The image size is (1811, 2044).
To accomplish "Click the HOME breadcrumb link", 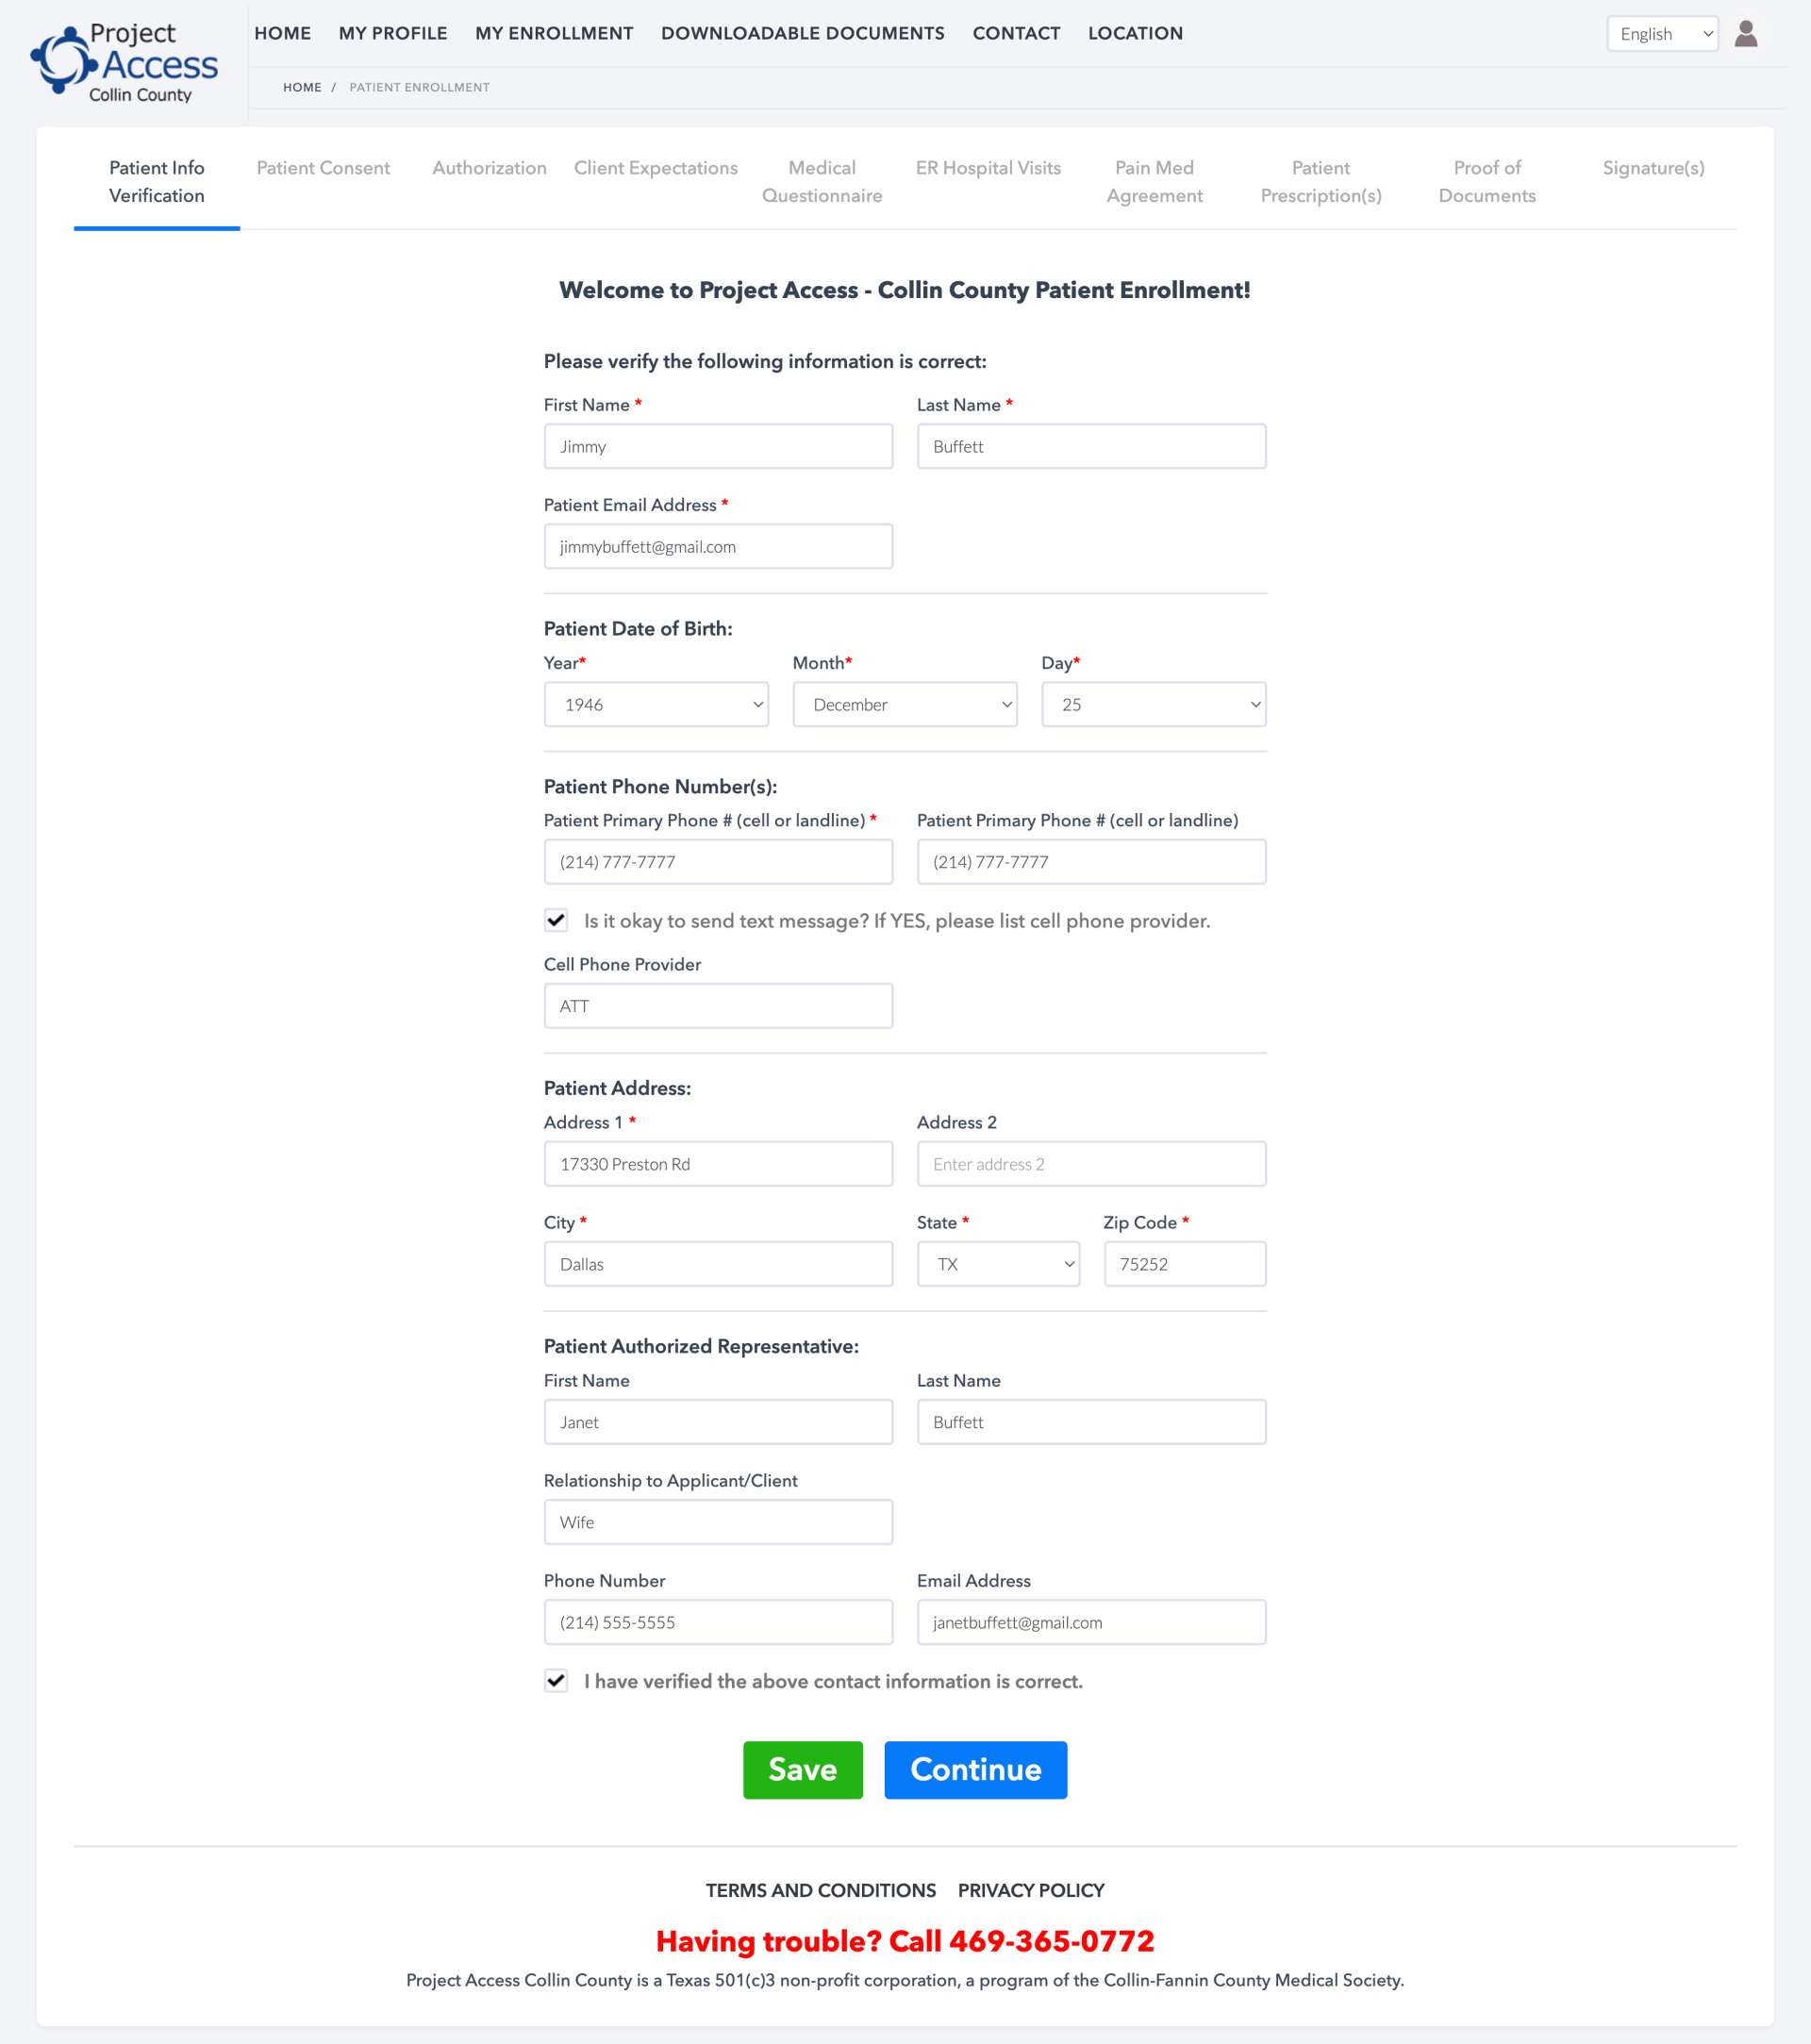I will tap(302, 87).
